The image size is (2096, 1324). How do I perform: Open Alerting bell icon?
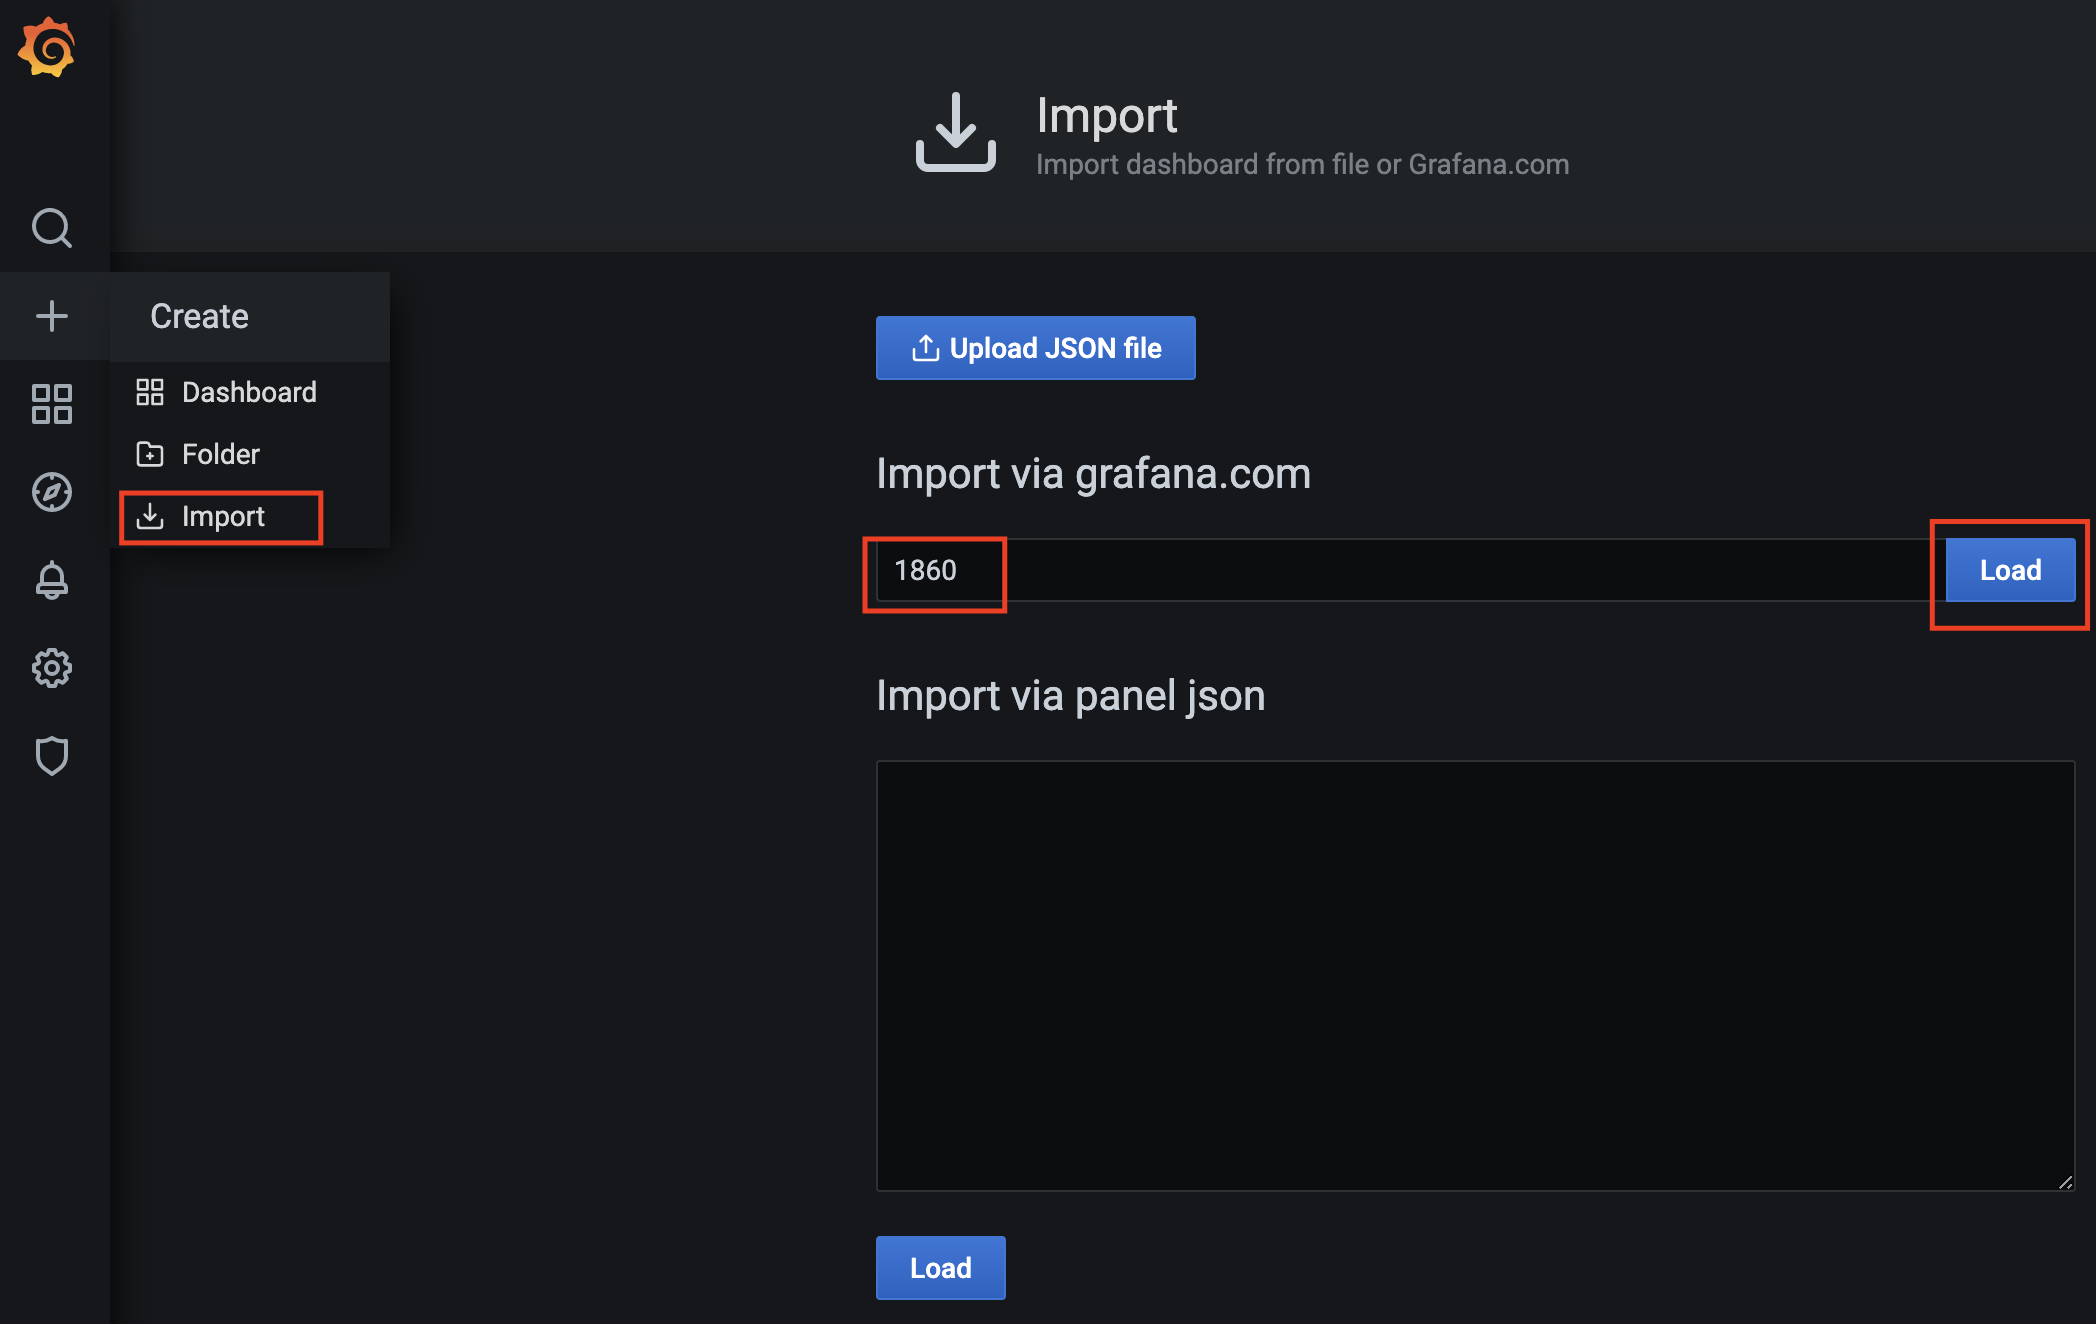tap(52, 580)
